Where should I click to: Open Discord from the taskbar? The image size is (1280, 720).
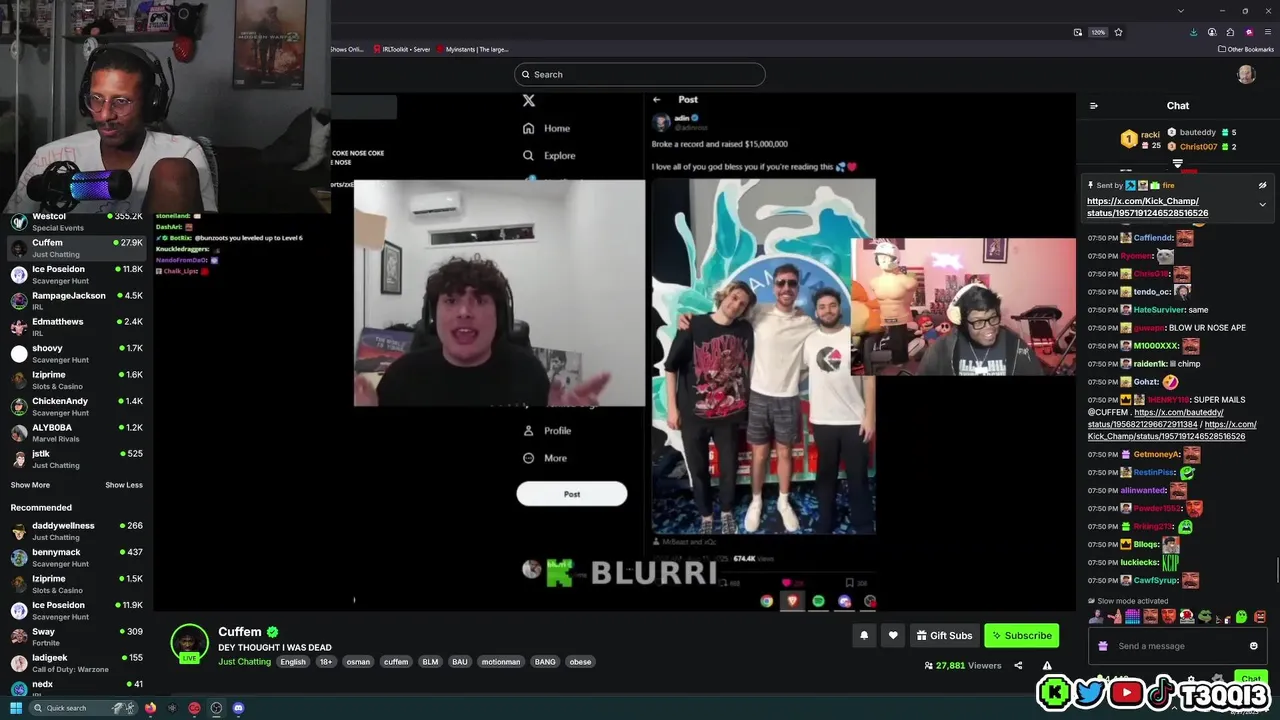(x=238, y=708)
